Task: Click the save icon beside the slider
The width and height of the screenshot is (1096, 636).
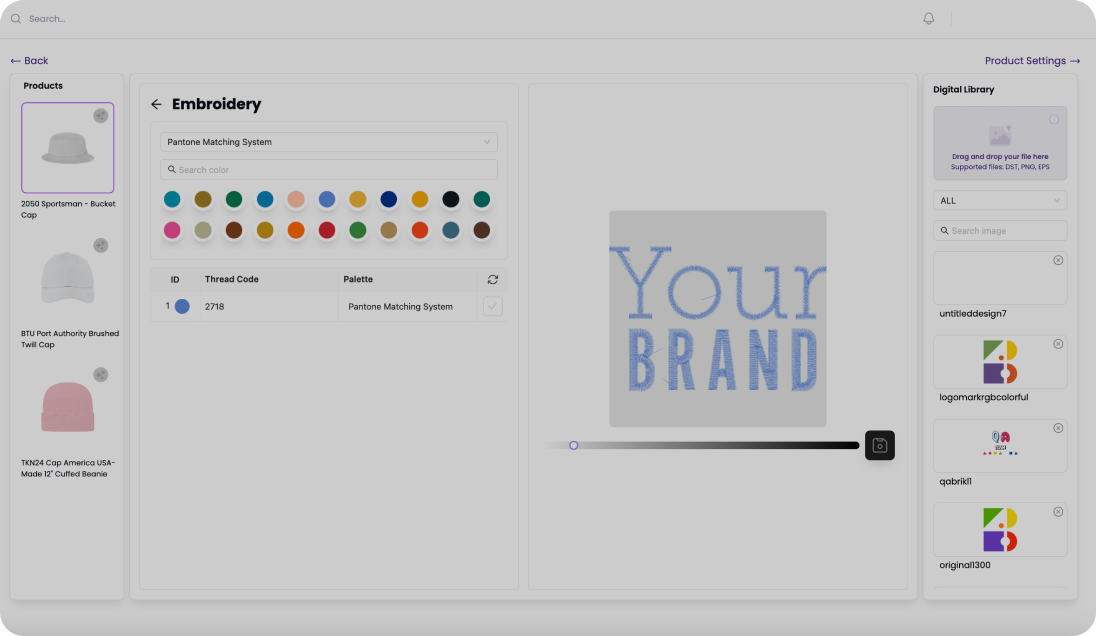Action: tap(879, 445)
